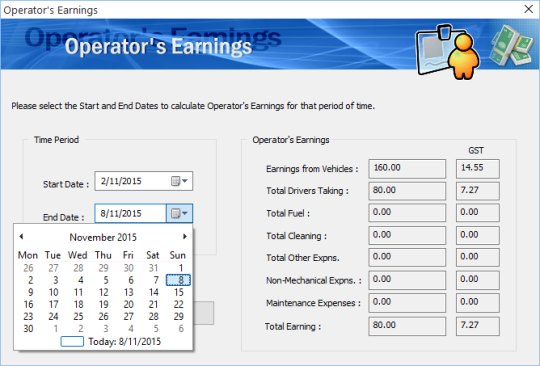
Task: Choose November 20 in the calendar
Action: [x=128, y=304]
